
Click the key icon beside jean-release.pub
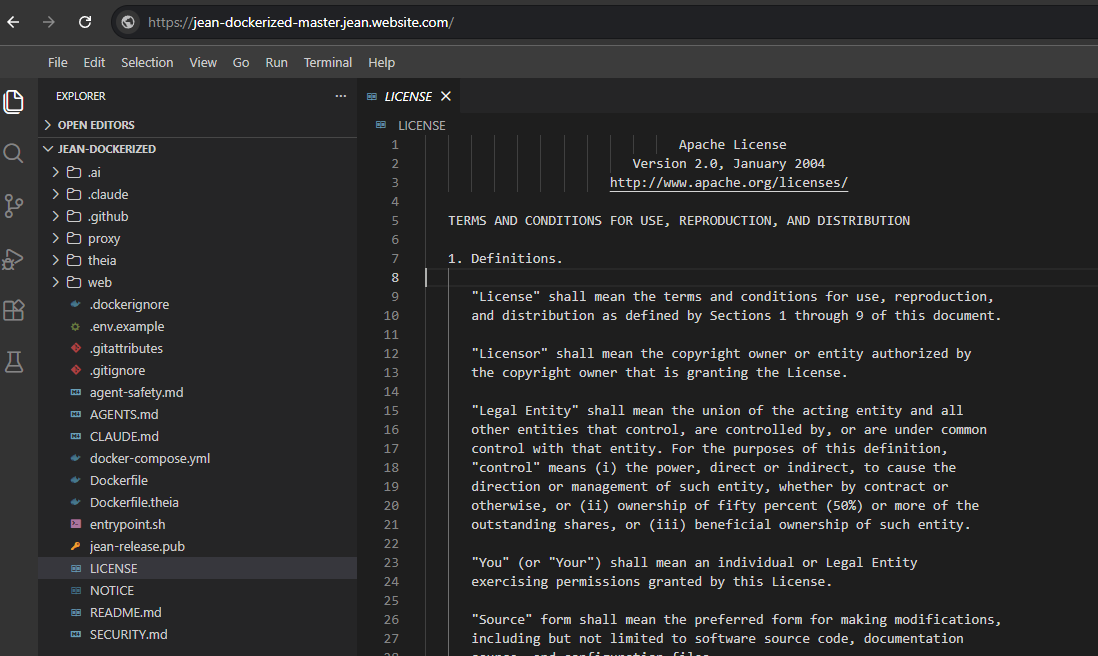click(76, 546)
